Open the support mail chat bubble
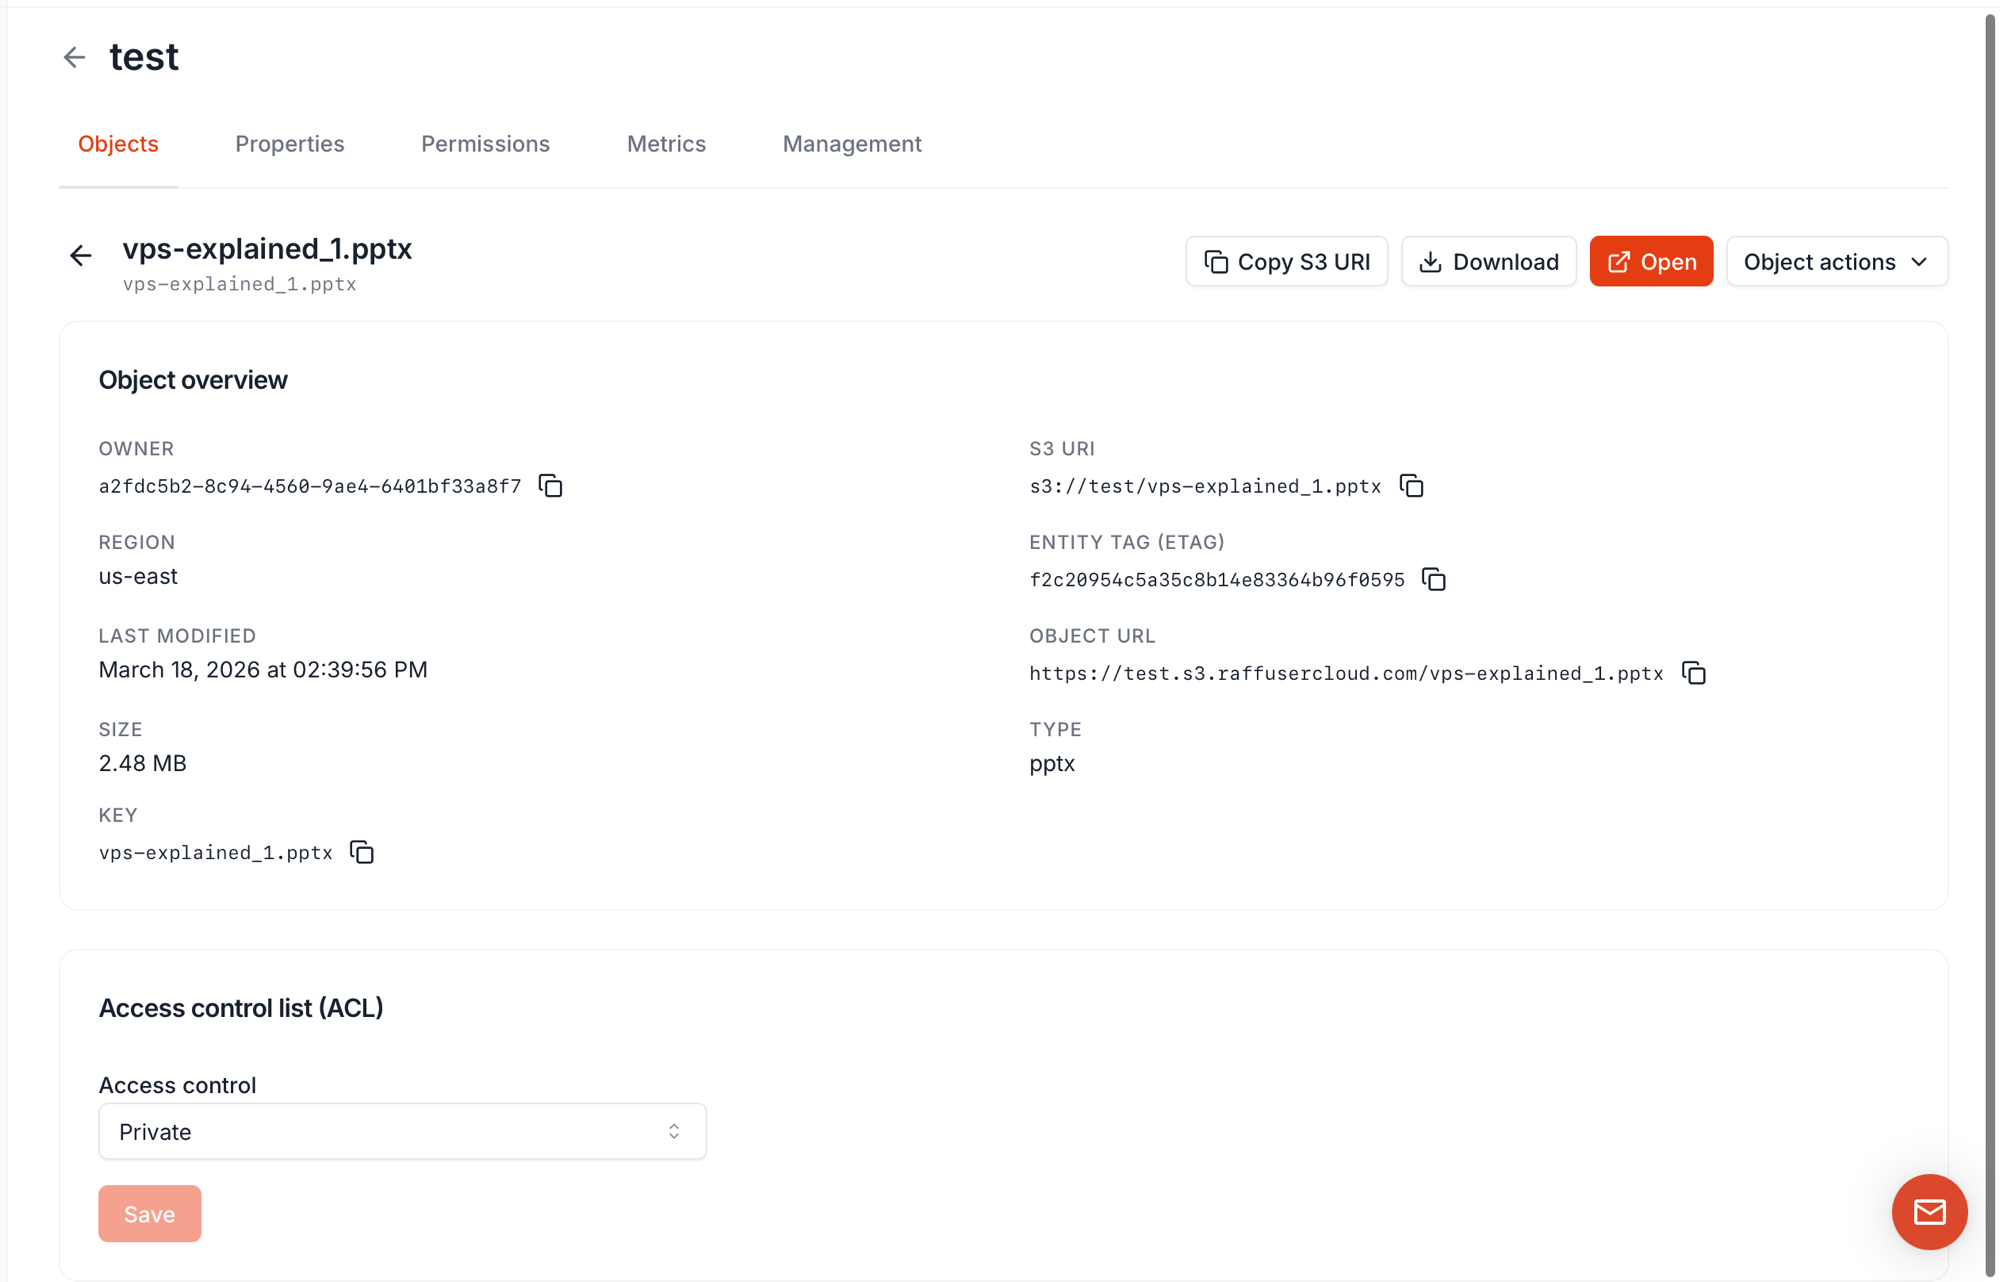Screen dimensions: 2000x1282 click(1929, 1212)
